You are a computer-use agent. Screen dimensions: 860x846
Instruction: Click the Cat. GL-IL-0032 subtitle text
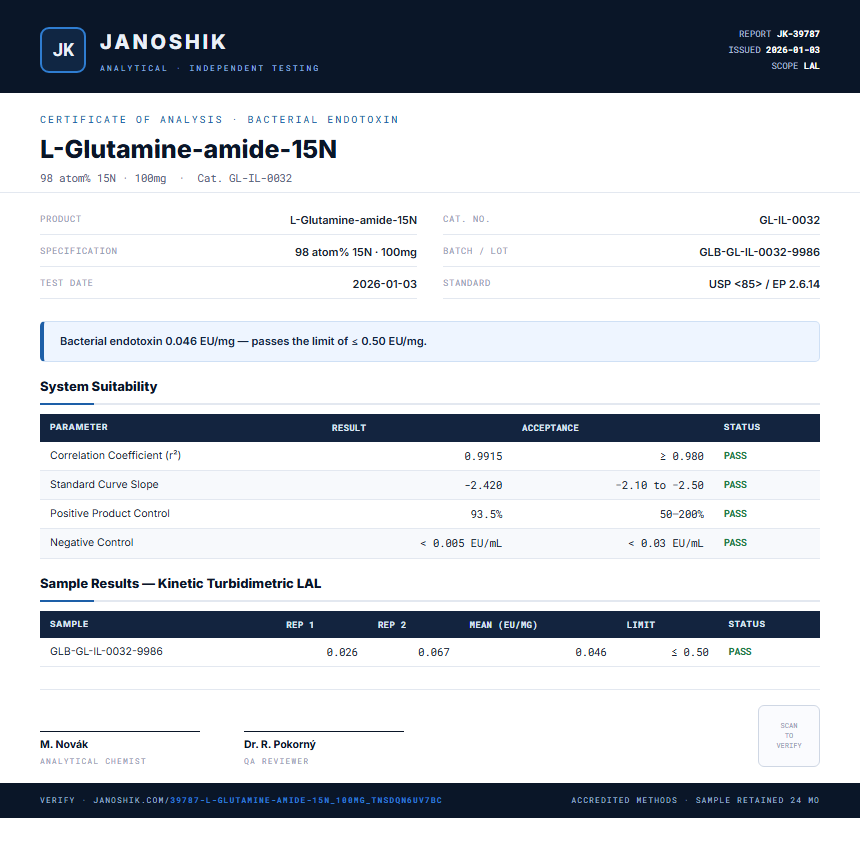[x=245, y=178]
